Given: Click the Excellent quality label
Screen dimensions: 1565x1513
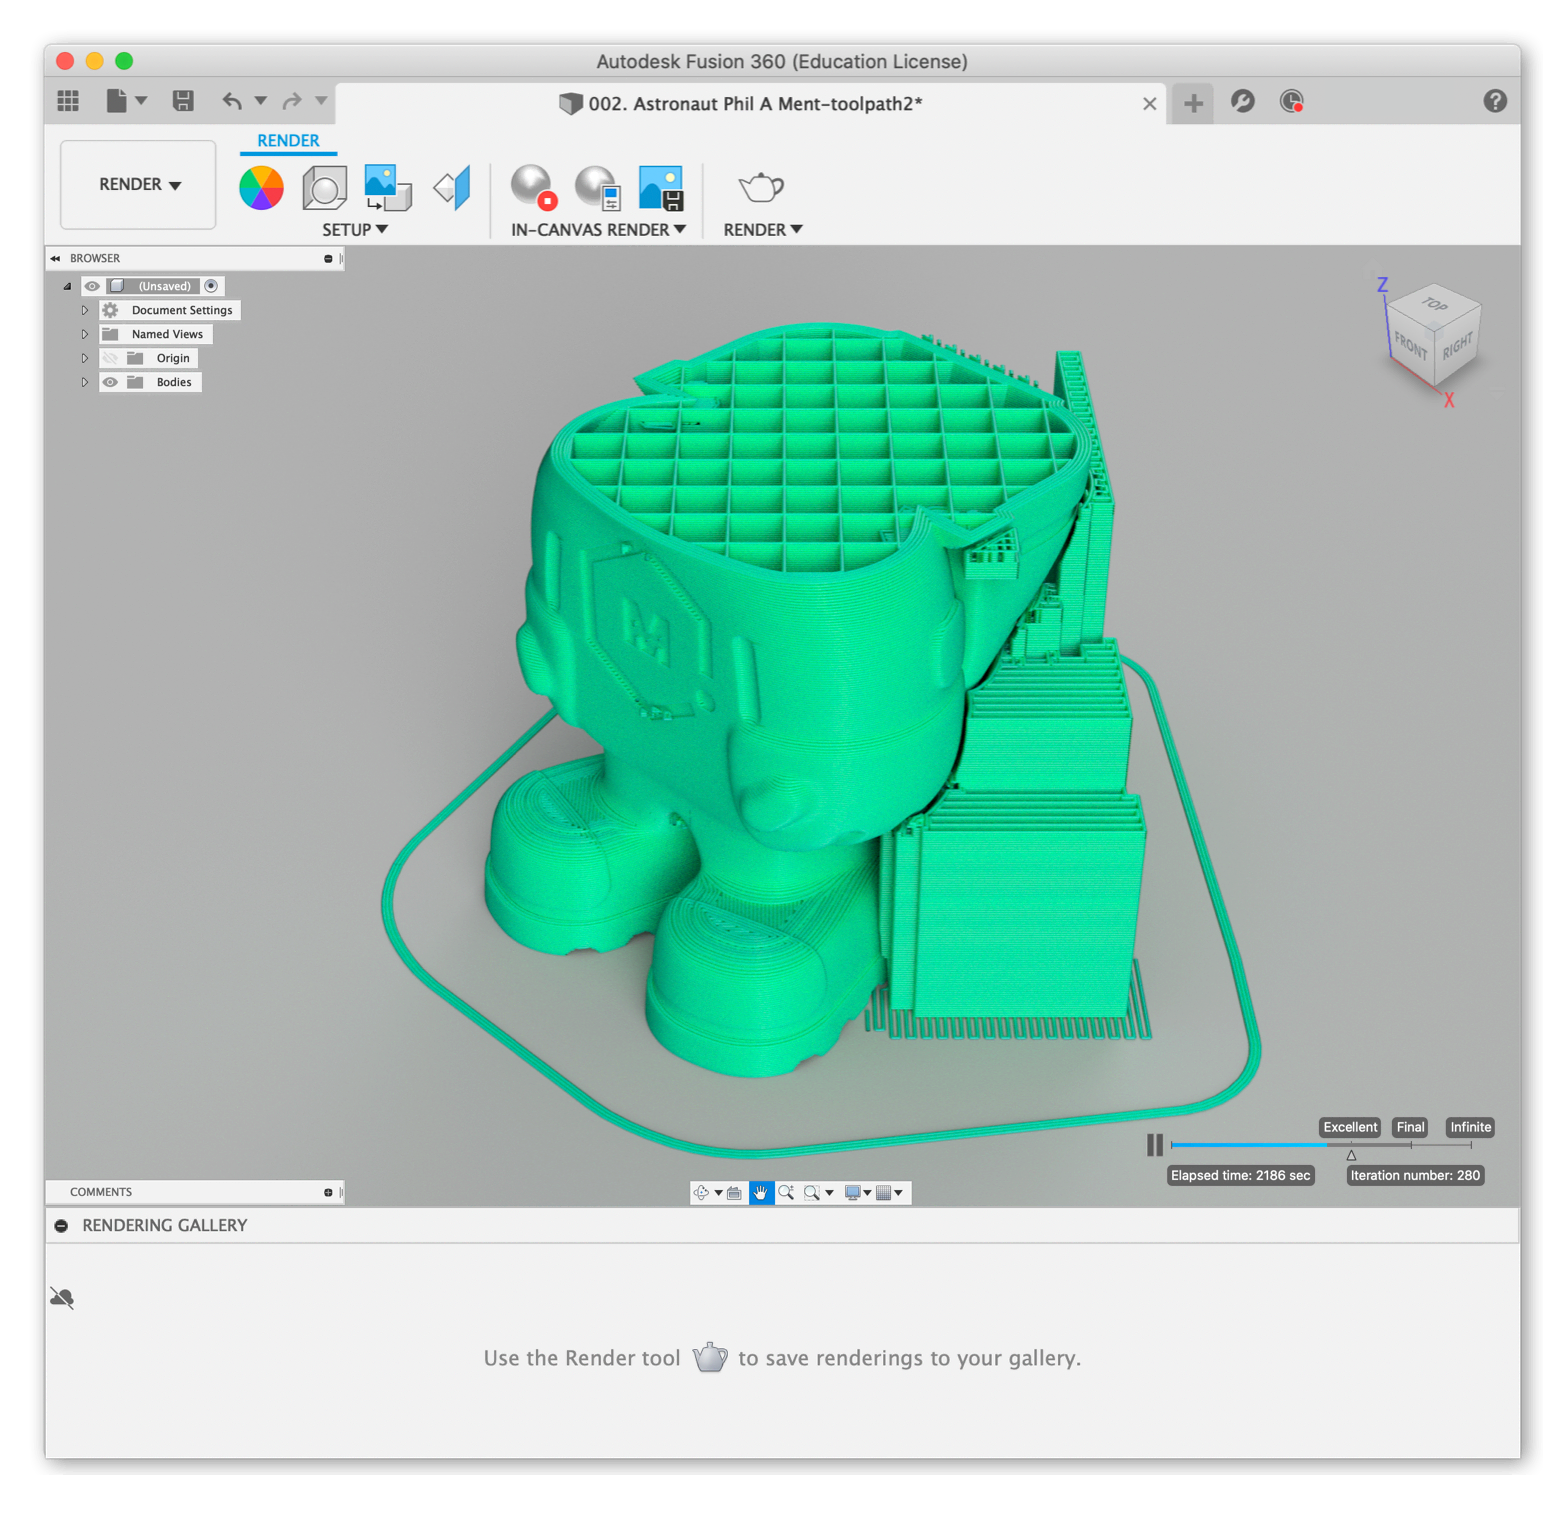Looking at the screenshot, I should [1350, 1127].
